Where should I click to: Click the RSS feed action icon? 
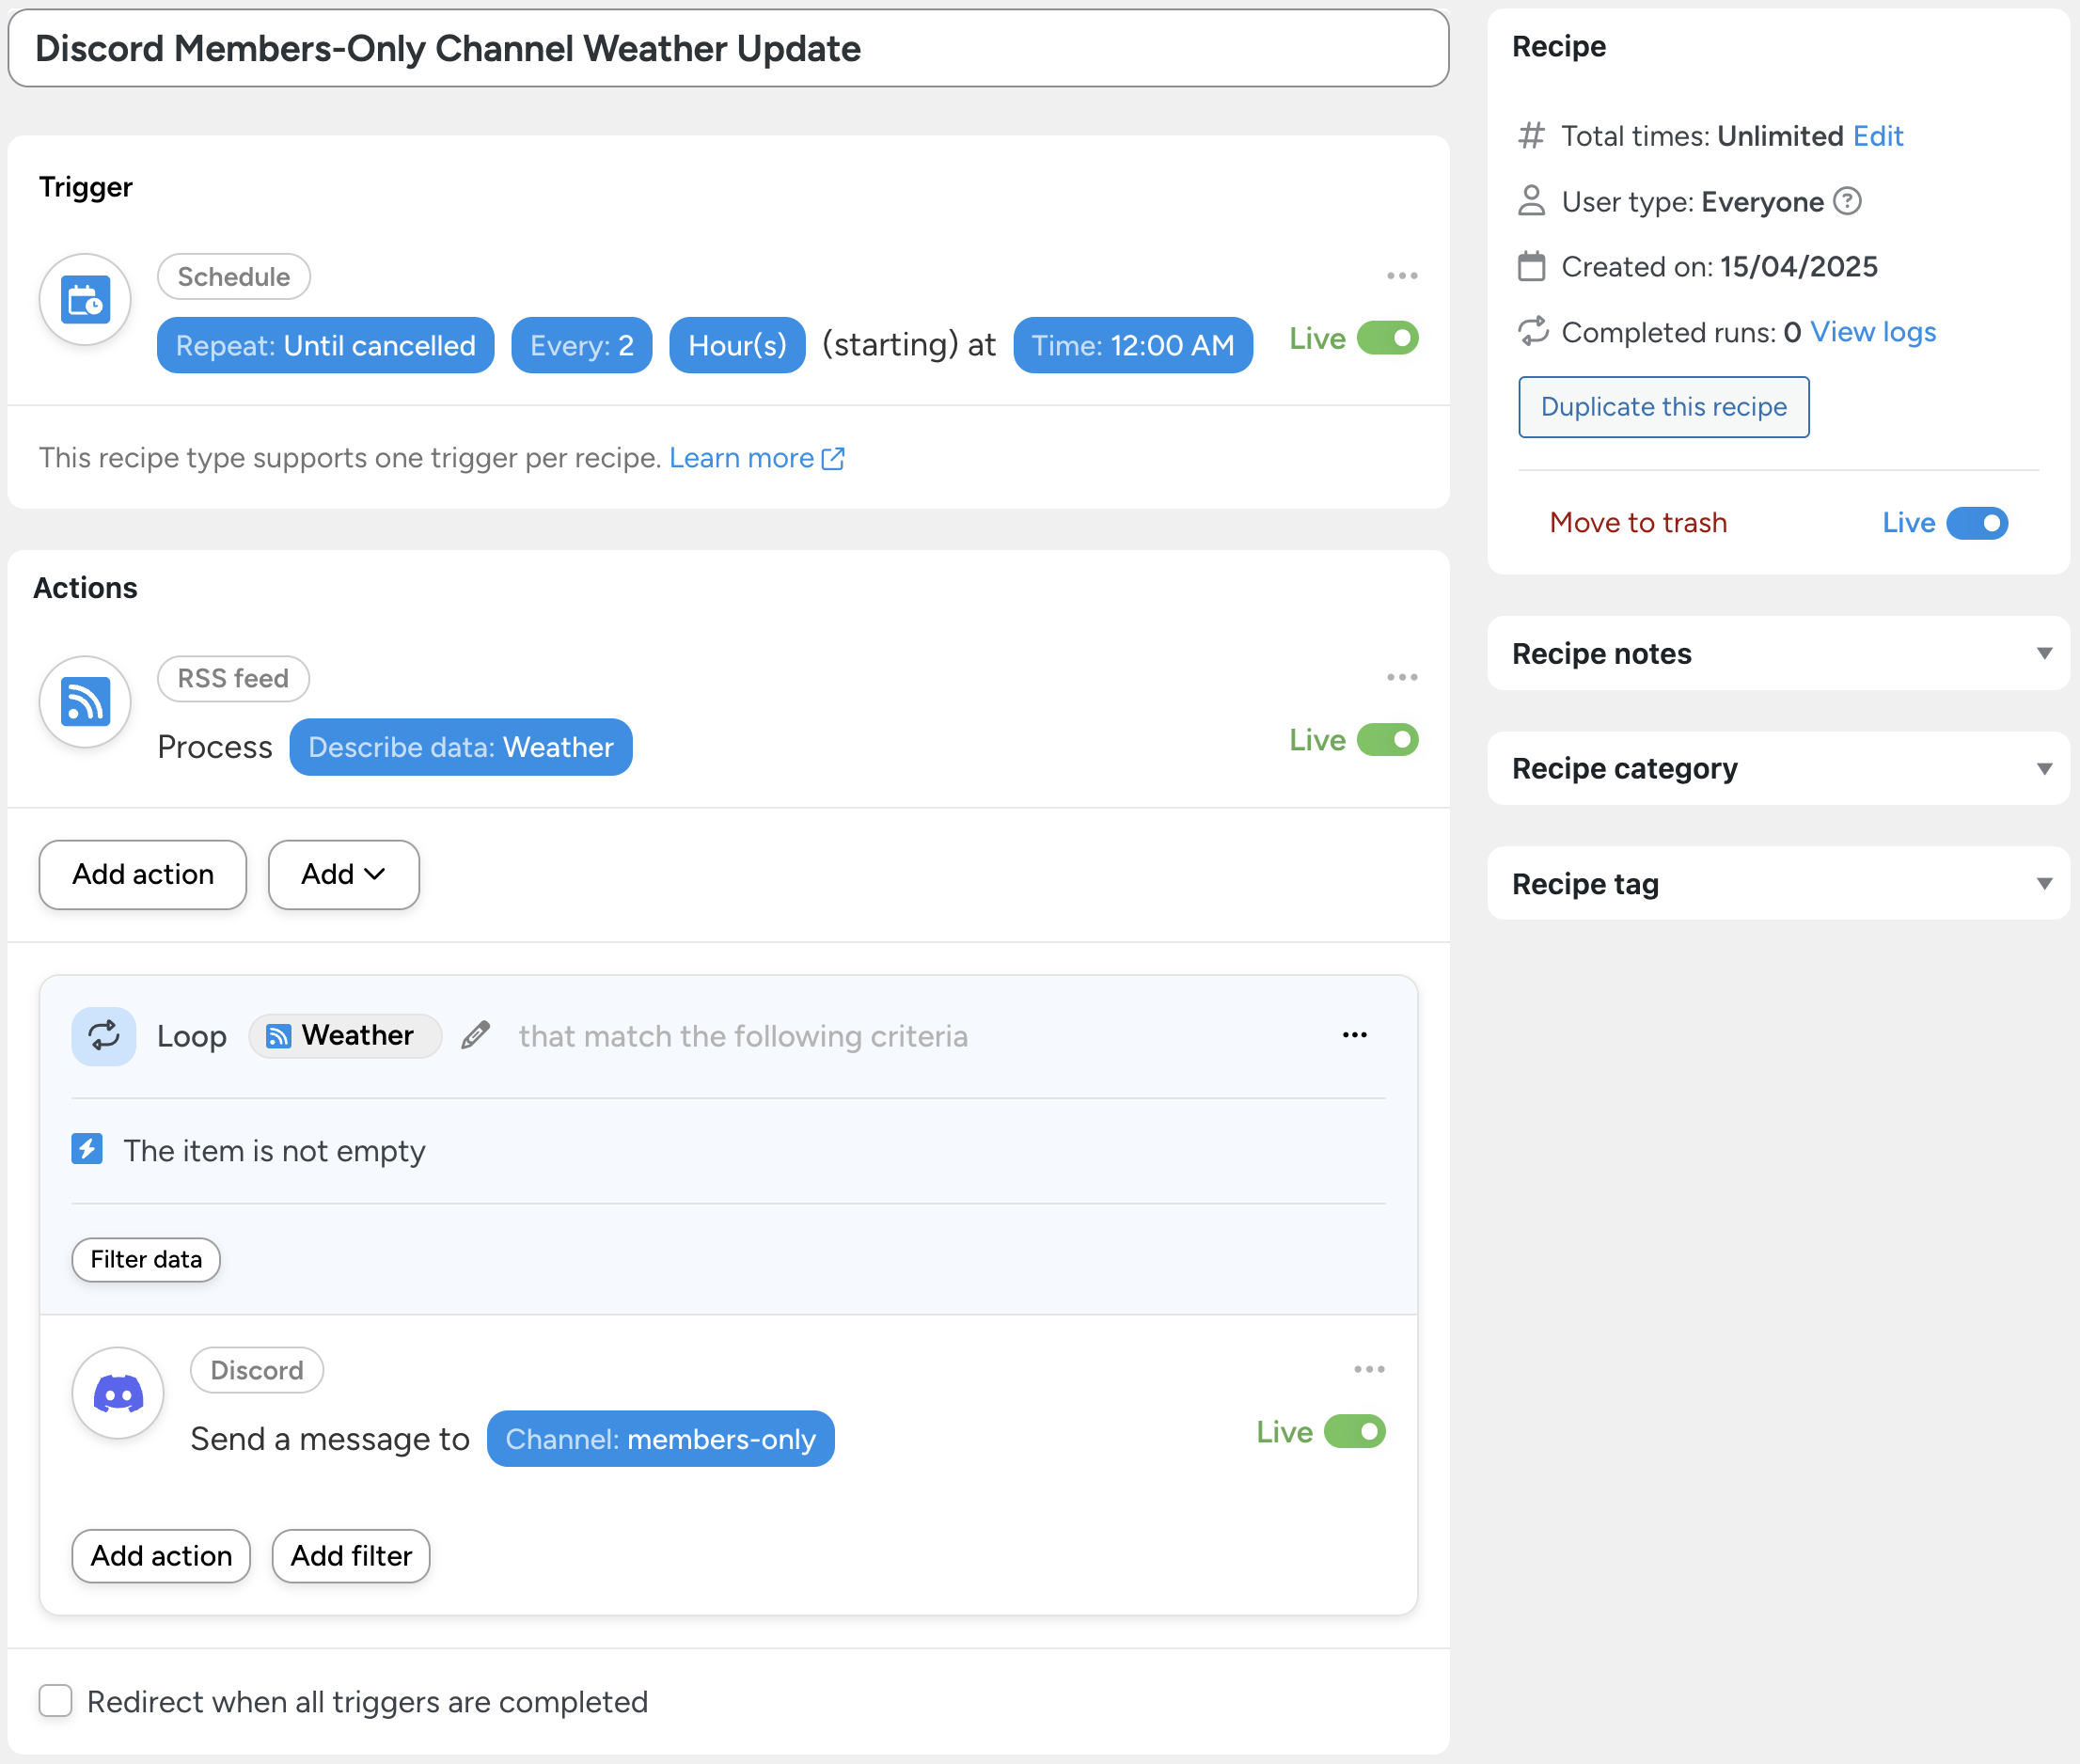coord(85,701)
